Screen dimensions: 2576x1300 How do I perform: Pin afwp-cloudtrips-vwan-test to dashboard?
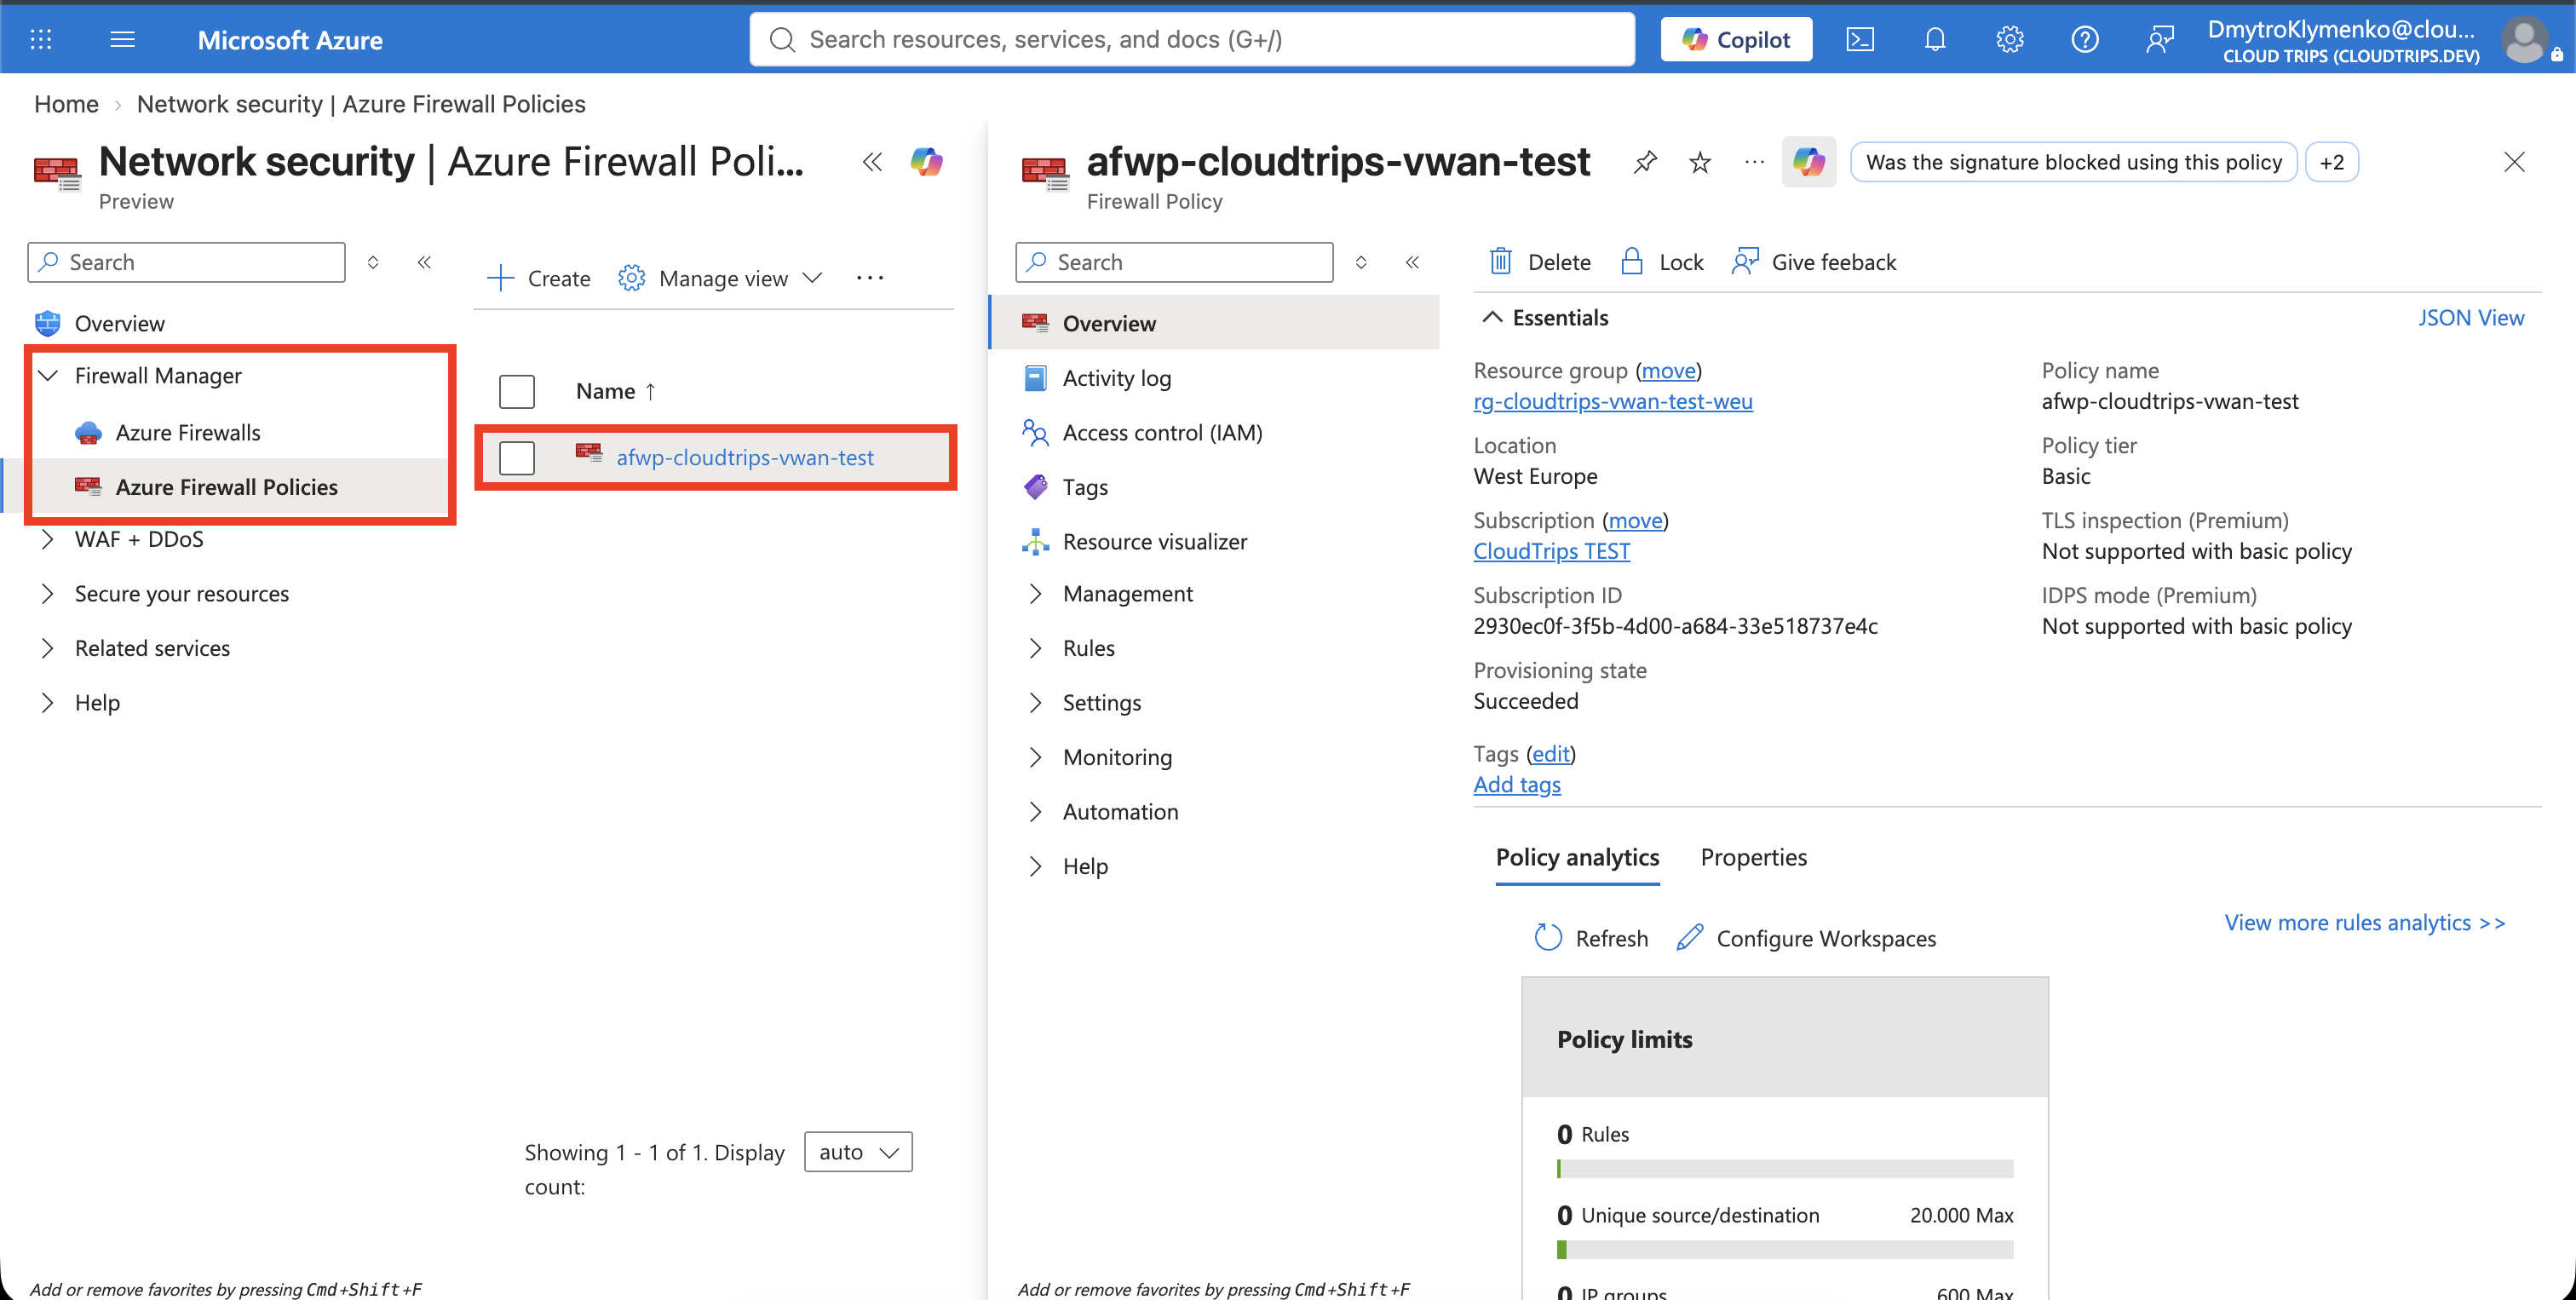pyautogui.click(x=1645, y=162)
